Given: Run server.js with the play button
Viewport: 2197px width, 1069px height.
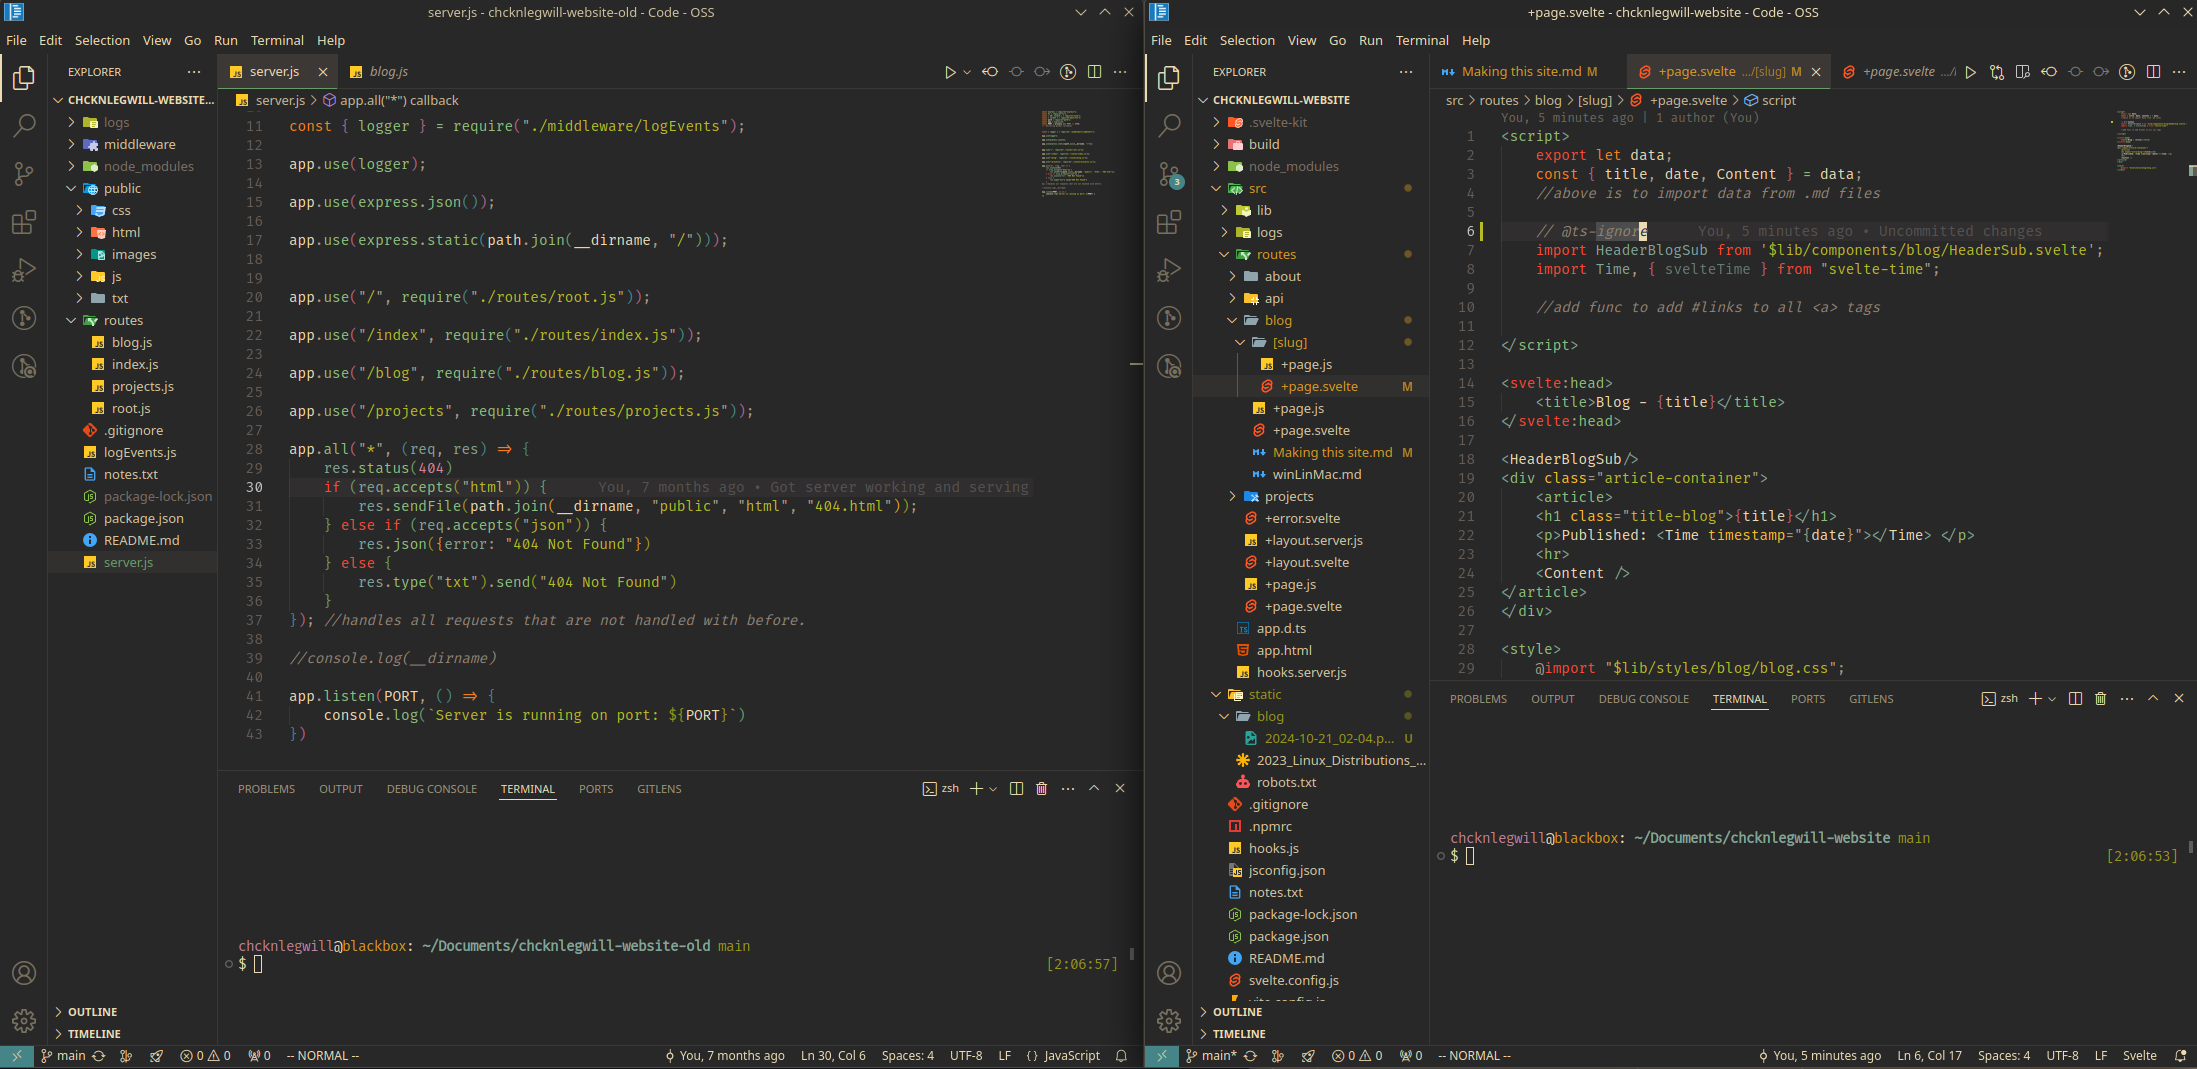Looking at the screenshot, I should pyautogui.click(x=950, y=72).
